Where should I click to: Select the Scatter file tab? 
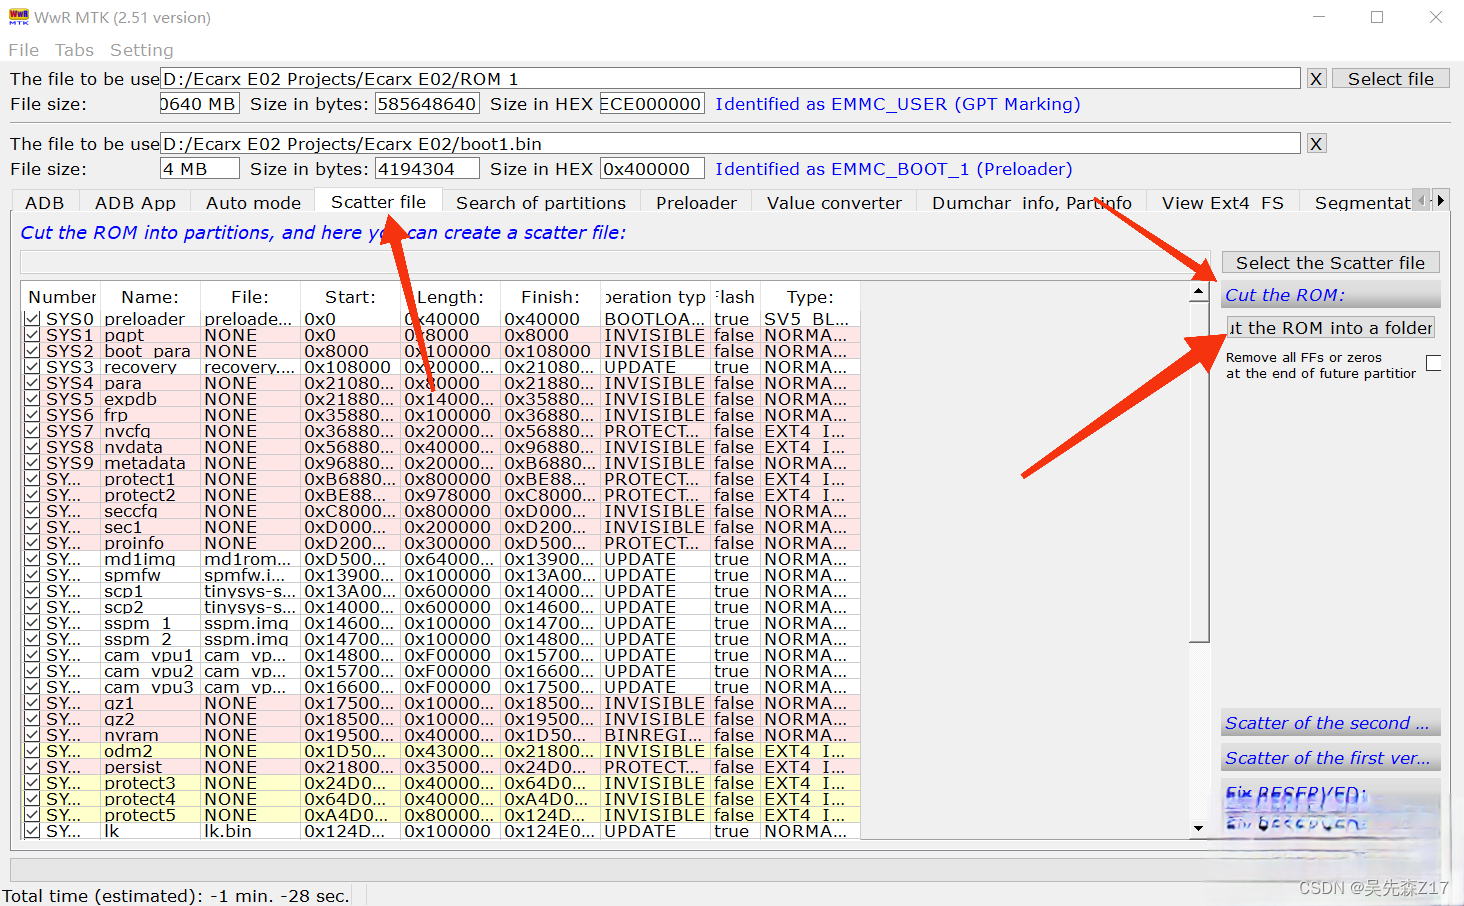[x=378, y=202]
